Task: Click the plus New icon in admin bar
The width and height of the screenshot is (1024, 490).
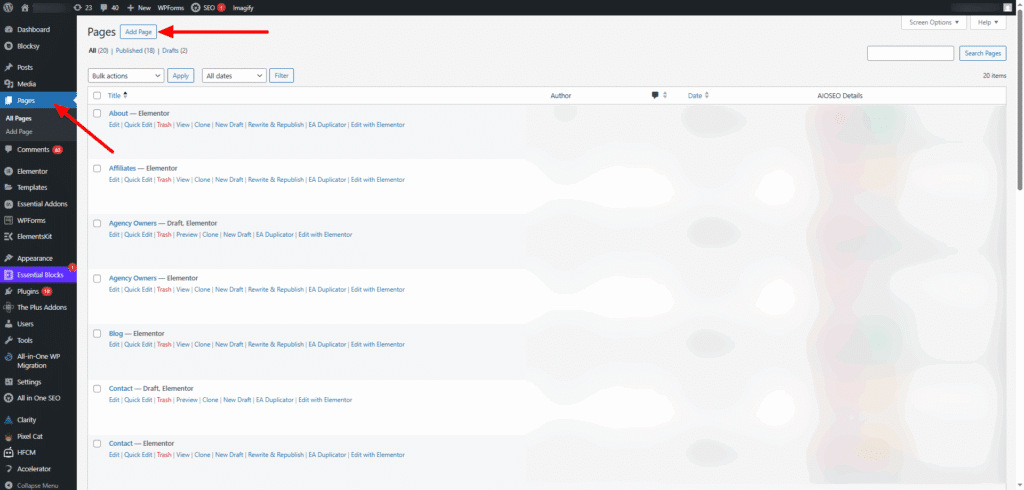Action: point(131,8)
